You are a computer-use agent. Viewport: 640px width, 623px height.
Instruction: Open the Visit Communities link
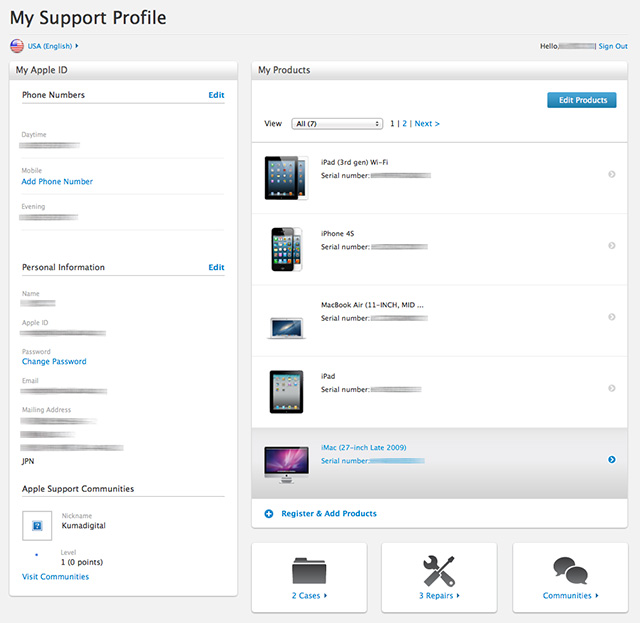(55, 577)
